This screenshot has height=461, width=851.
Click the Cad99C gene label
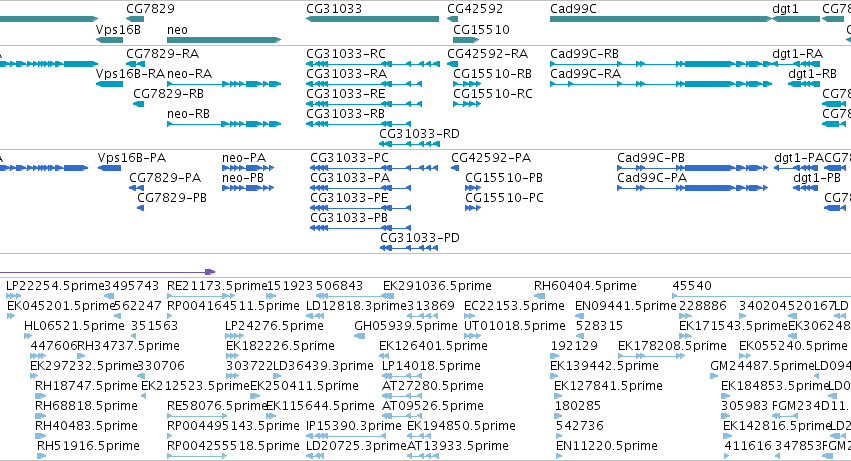(573, 9)
